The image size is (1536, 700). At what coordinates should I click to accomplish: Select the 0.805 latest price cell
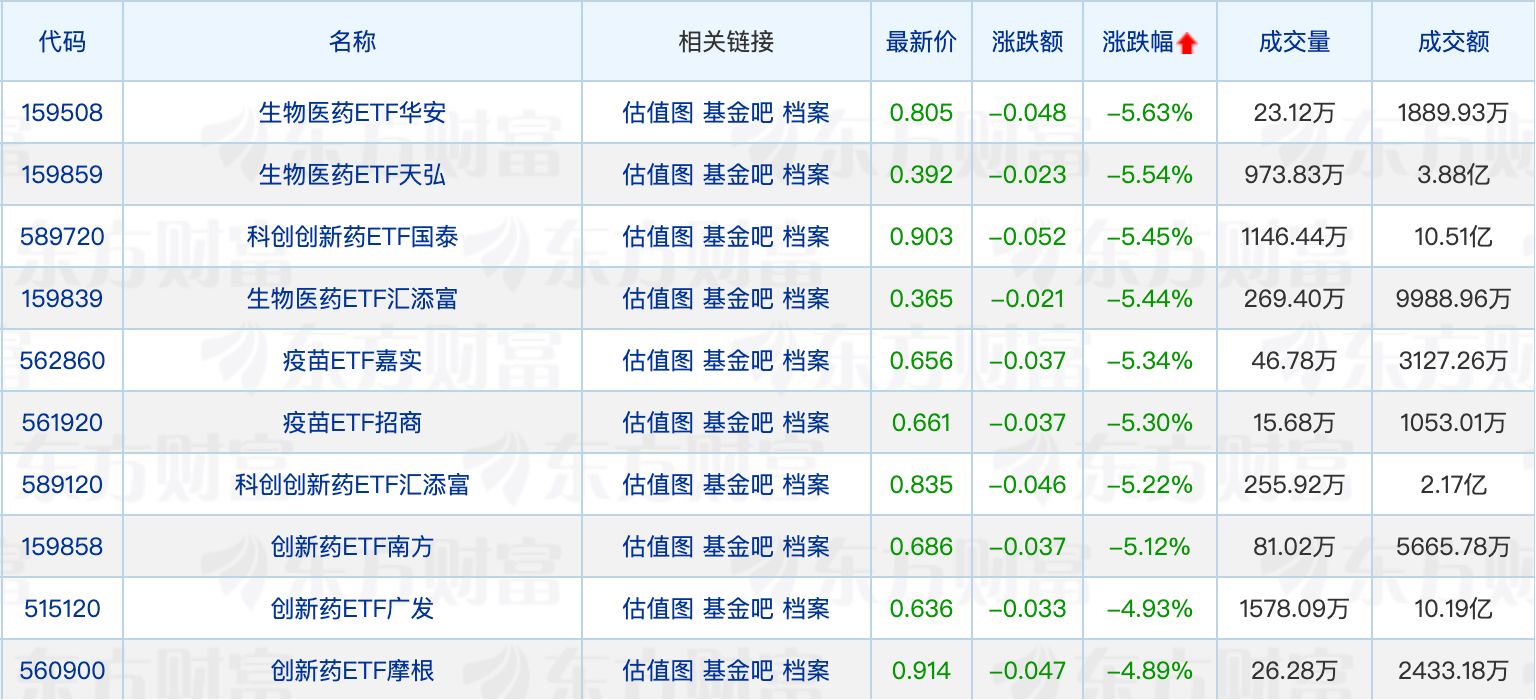pyautogui.click(x=921, y=113)
